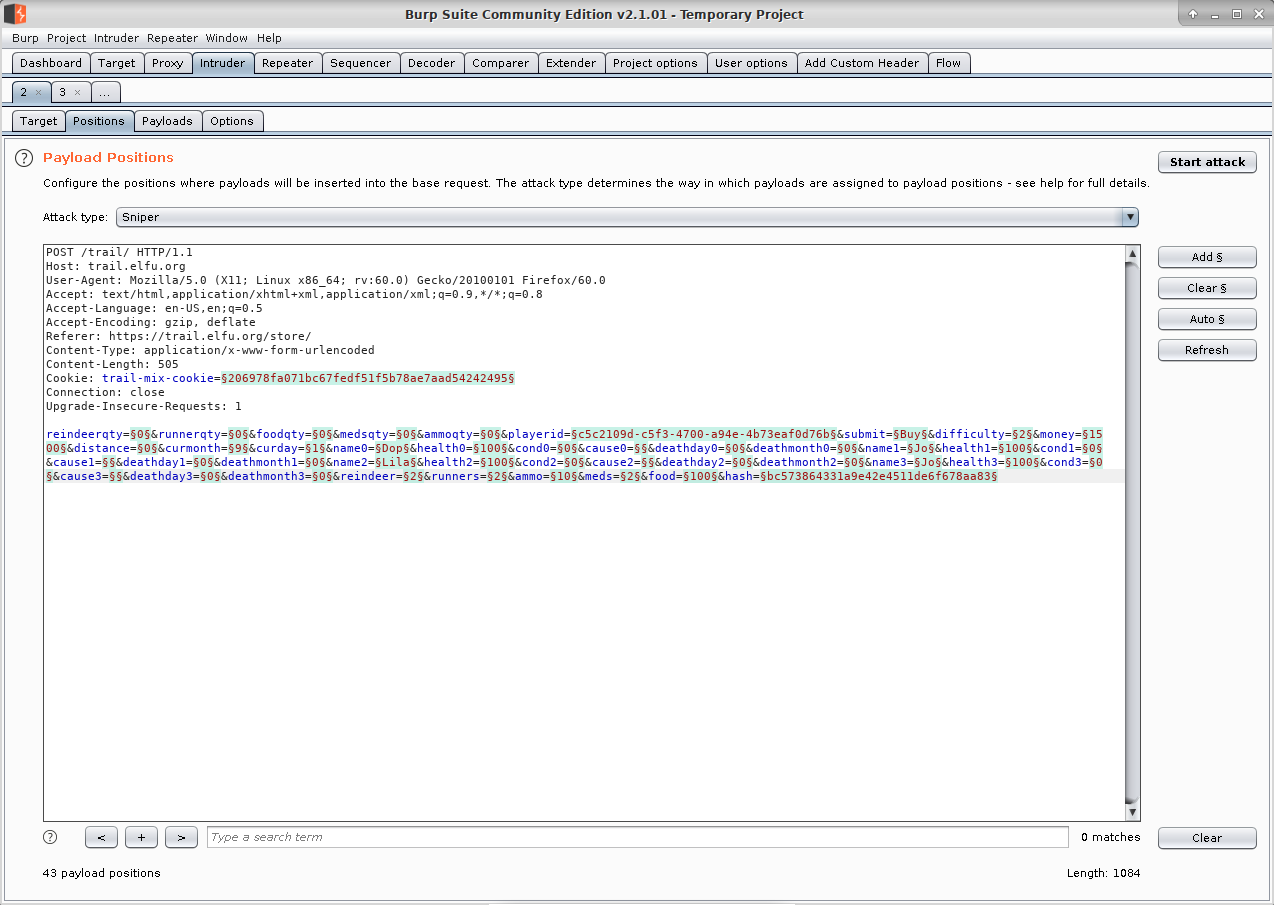Screen dimensions: 1274x905
Task: Close Intruder attack tab 2 with its x
Action: coord(38,92)
